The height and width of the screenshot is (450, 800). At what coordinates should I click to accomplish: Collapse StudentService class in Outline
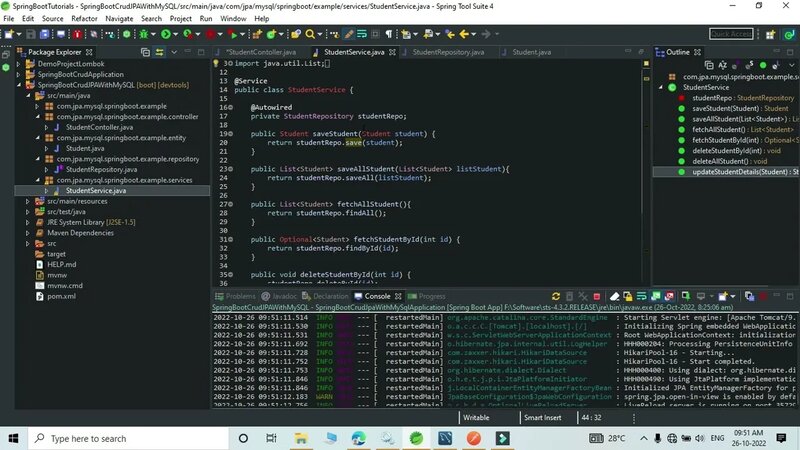coord(661,87)
